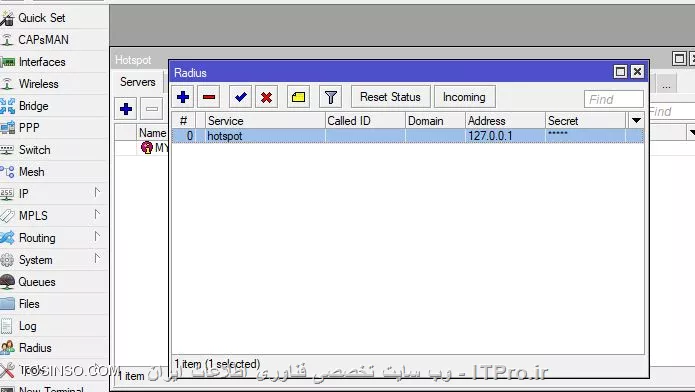Open the filter funnel in Radius window
Viewport: 695px width, 392px height.
point(331,97)
